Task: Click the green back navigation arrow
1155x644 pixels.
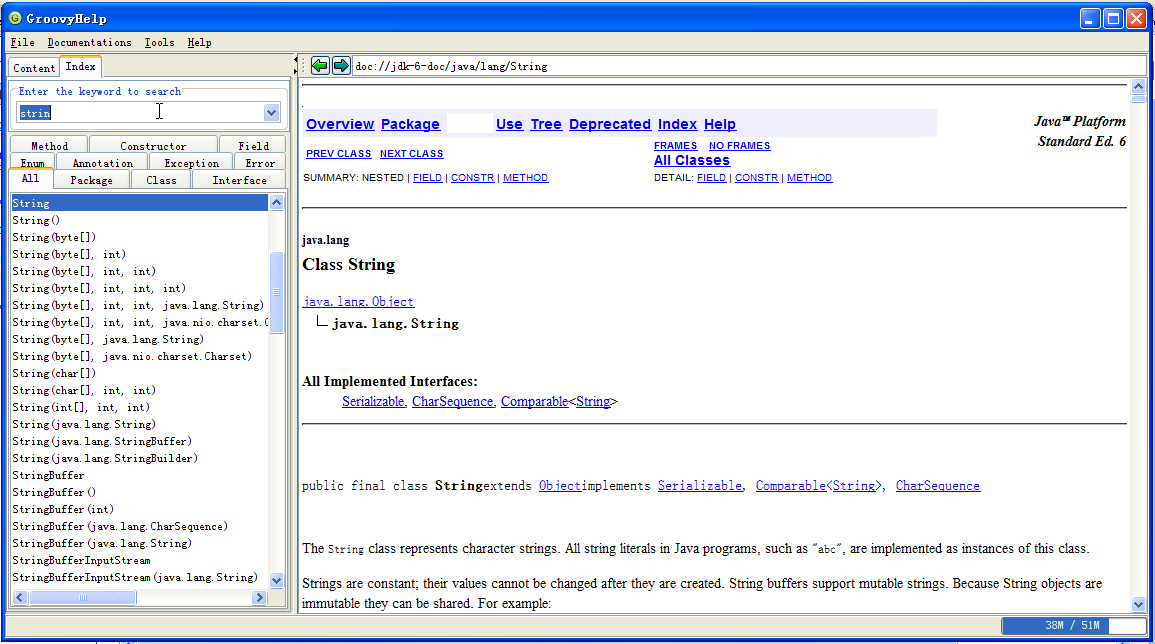Action: click(320, 66)
